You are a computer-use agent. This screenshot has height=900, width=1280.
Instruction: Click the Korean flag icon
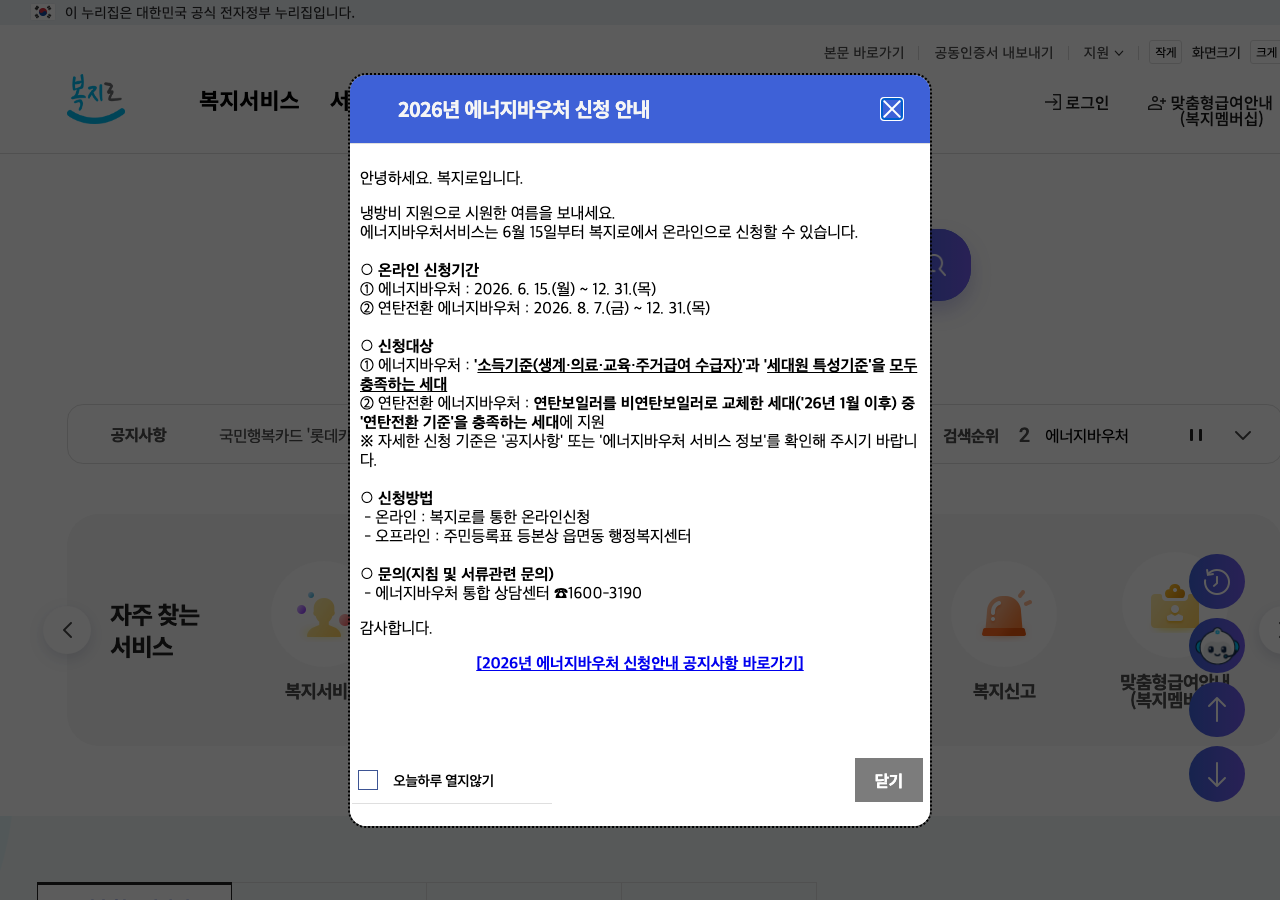(x=43, y=12)
